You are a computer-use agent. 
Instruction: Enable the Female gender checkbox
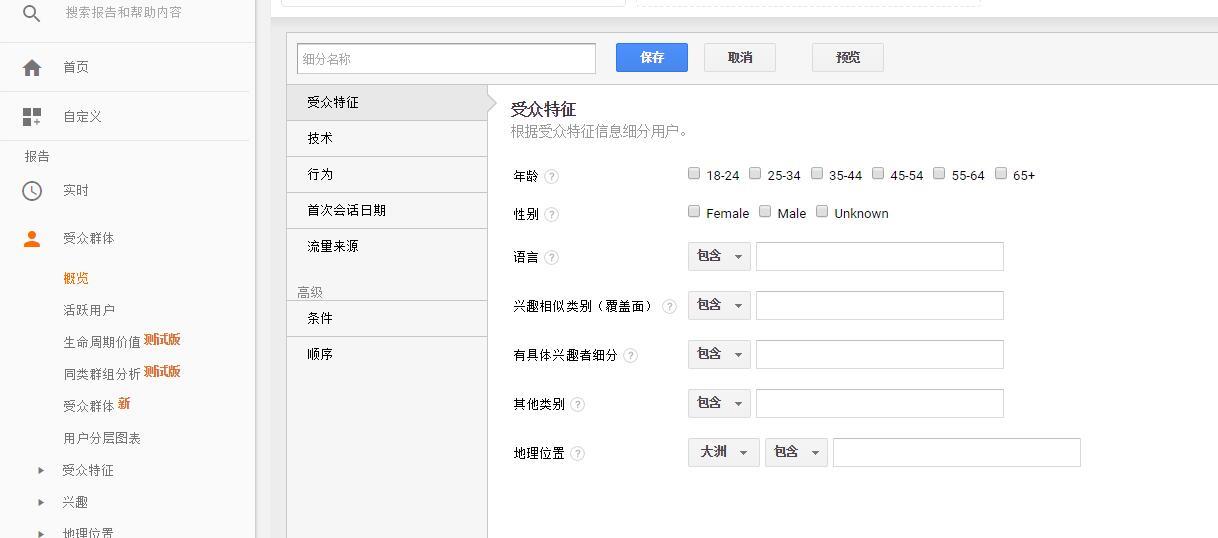(694, 211)
